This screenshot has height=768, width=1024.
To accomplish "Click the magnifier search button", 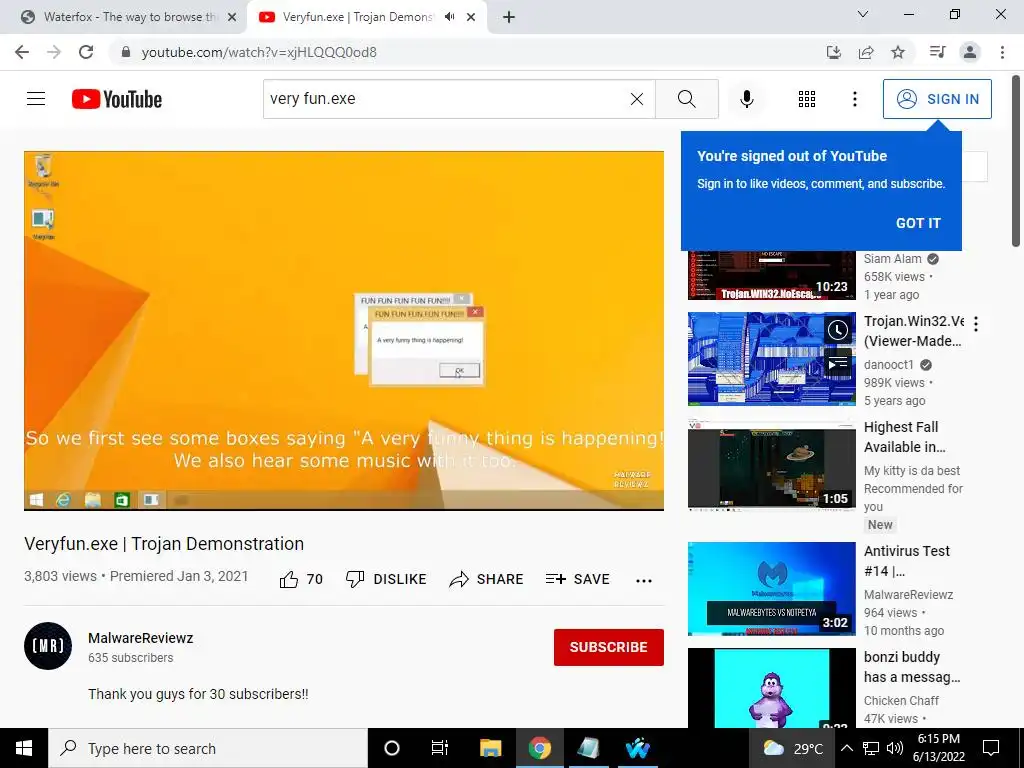I will coord(686,99).
